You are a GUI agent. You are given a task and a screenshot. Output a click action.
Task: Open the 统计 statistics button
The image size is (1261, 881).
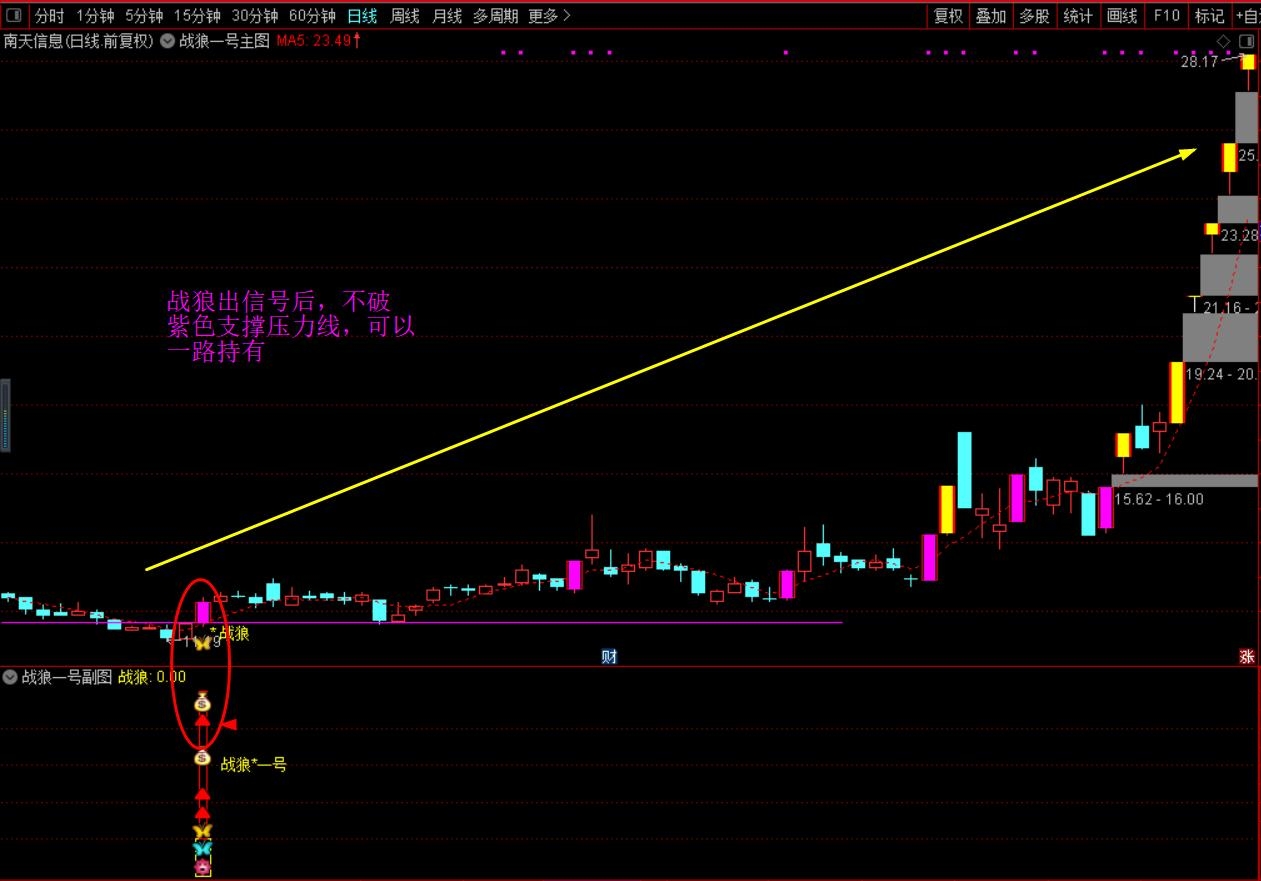coord(1078,15)
